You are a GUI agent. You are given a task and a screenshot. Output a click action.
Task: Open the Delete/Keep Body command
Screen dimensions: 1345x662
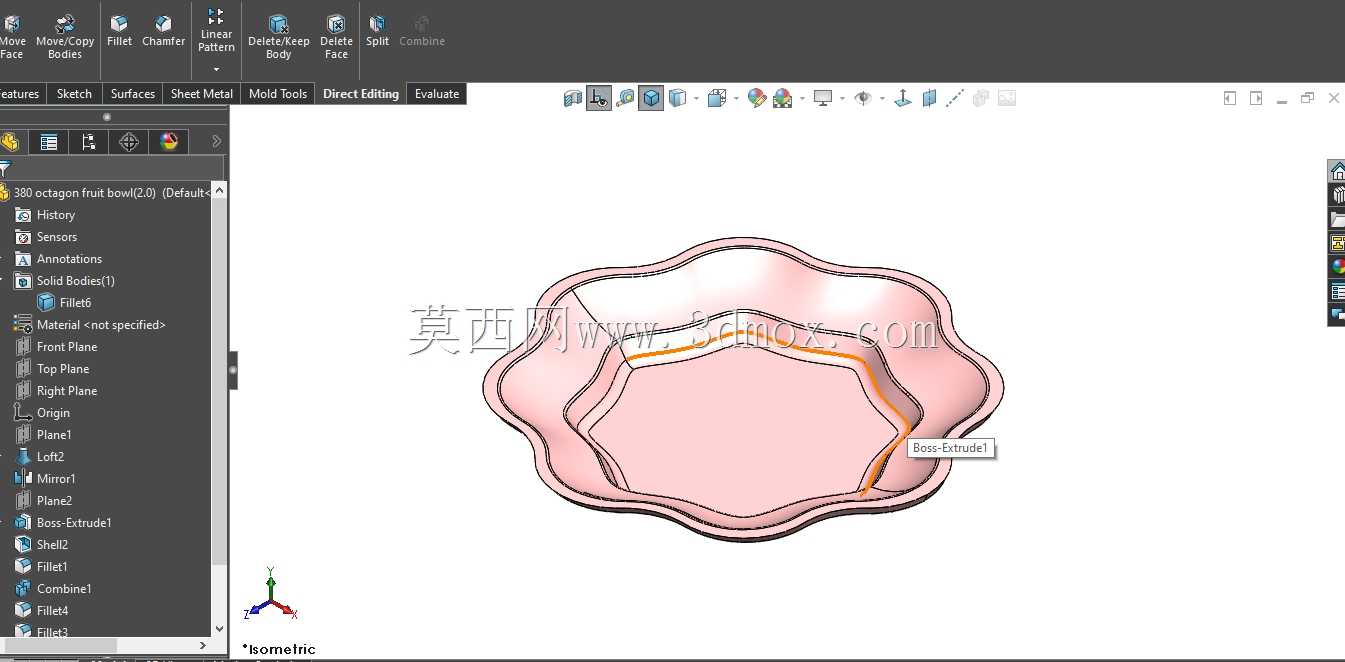click(279, 36)
